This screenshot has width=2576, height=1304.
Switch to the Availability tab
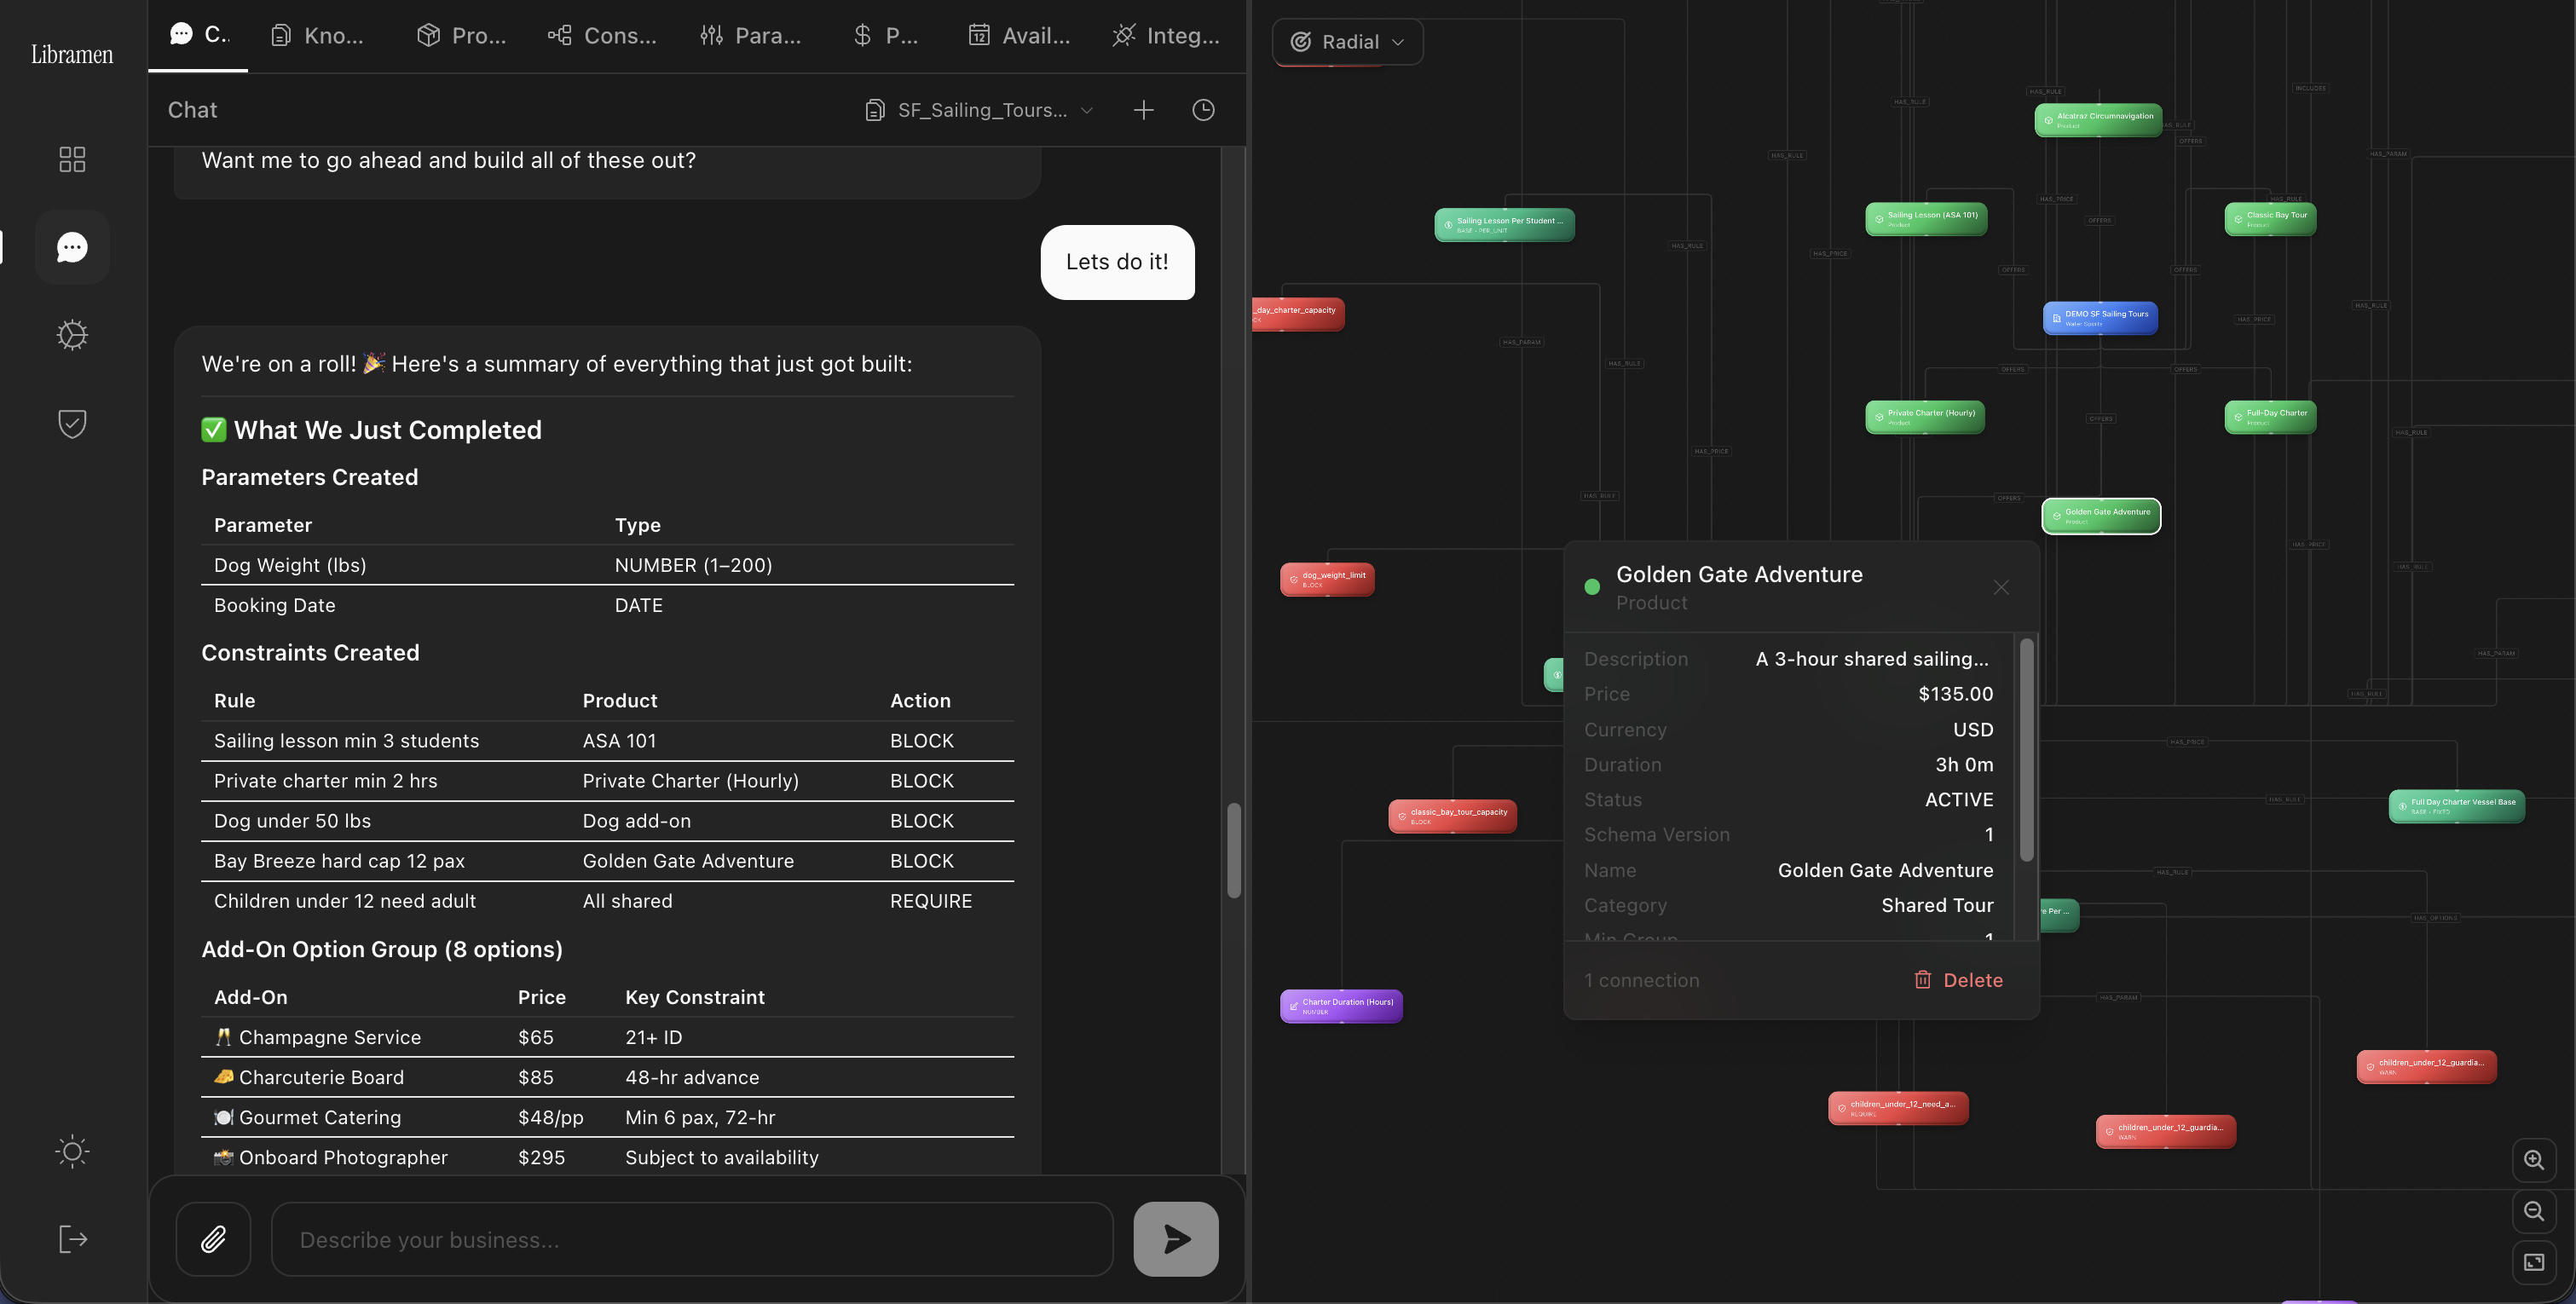click(1019, 35)
